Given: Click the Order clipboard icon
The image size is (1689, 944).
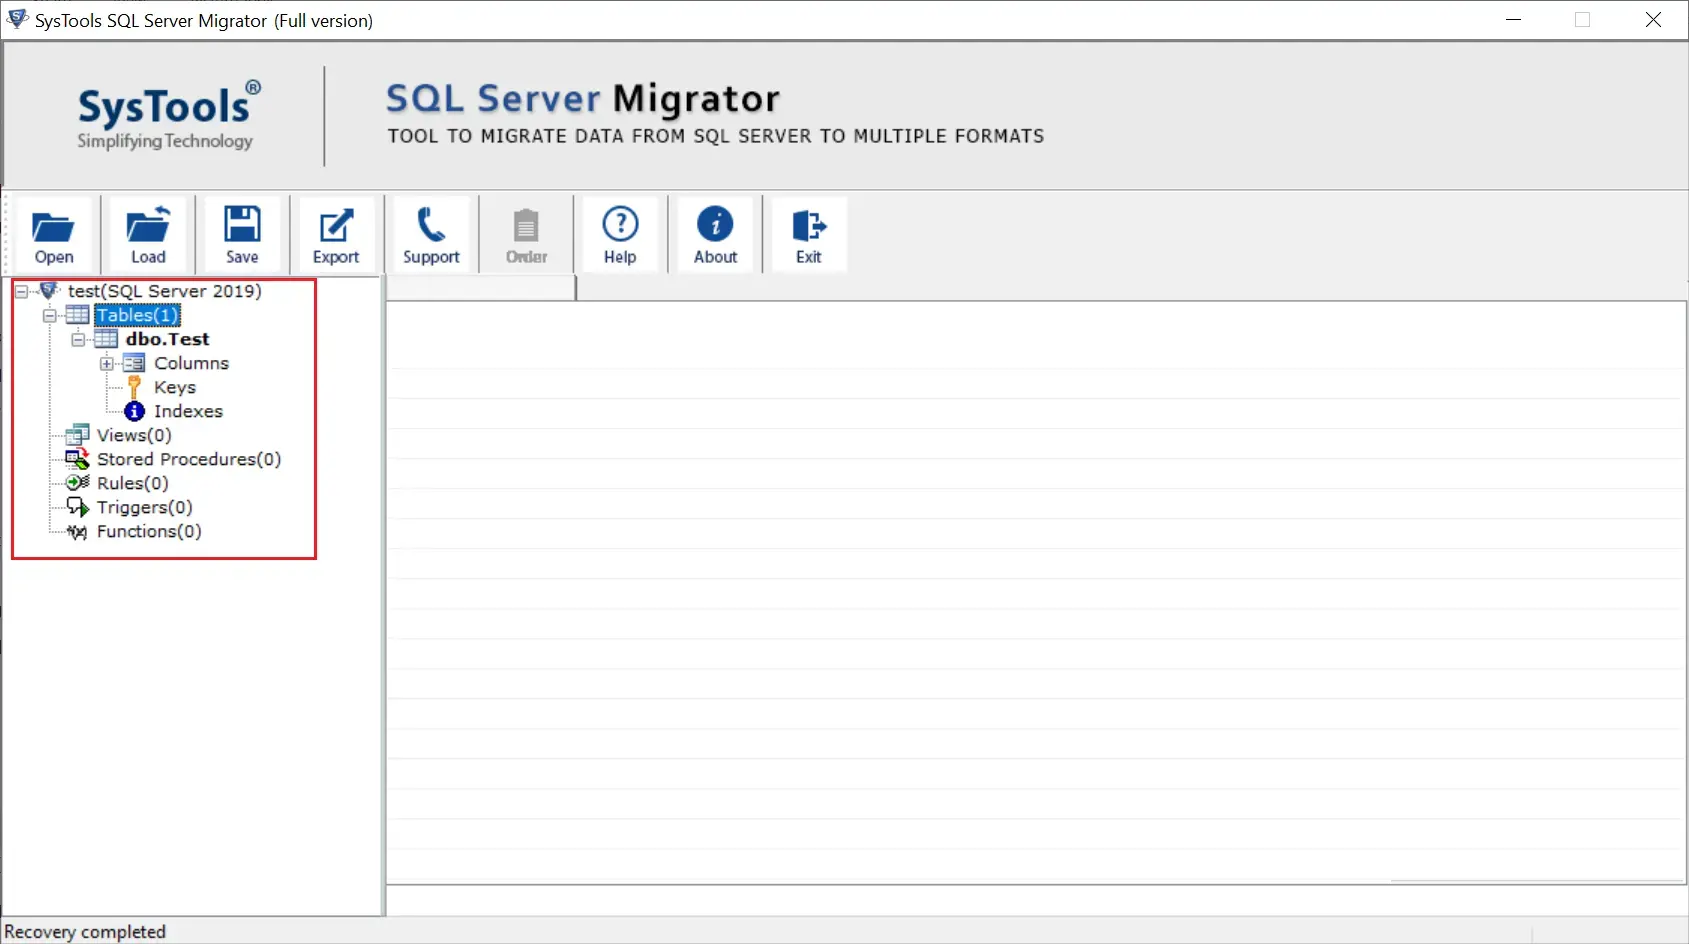Looking at the screenshot, I should pos(526,225).
